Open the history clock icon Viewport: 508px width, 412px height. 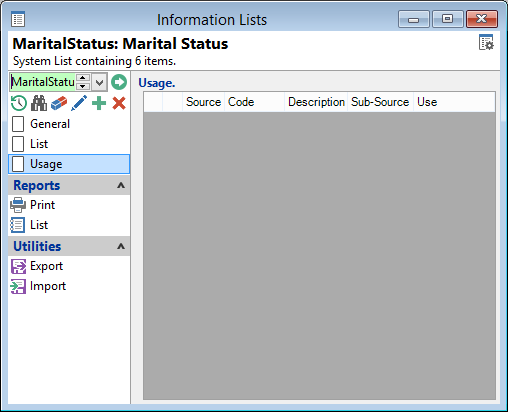pos(19,103)
